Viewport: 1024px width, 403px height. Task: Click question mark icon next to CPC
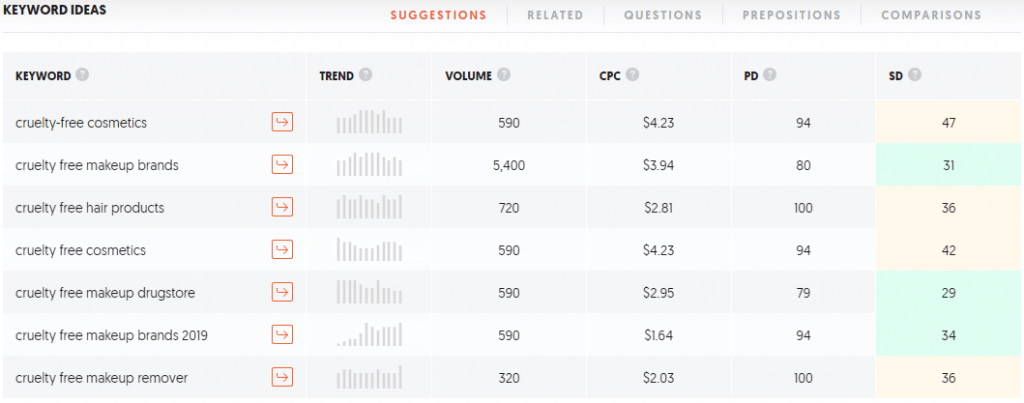(632, 75)
